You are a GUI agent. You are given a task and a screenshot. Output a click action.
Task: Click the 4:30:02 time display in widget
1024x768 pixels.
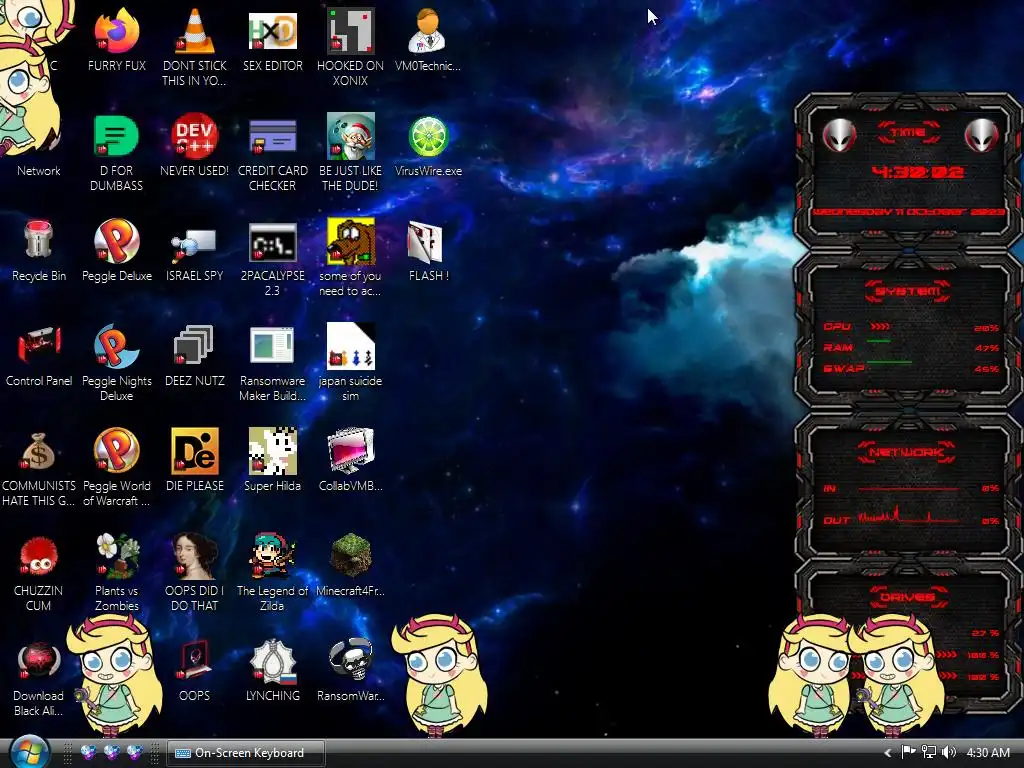point(918,172)
